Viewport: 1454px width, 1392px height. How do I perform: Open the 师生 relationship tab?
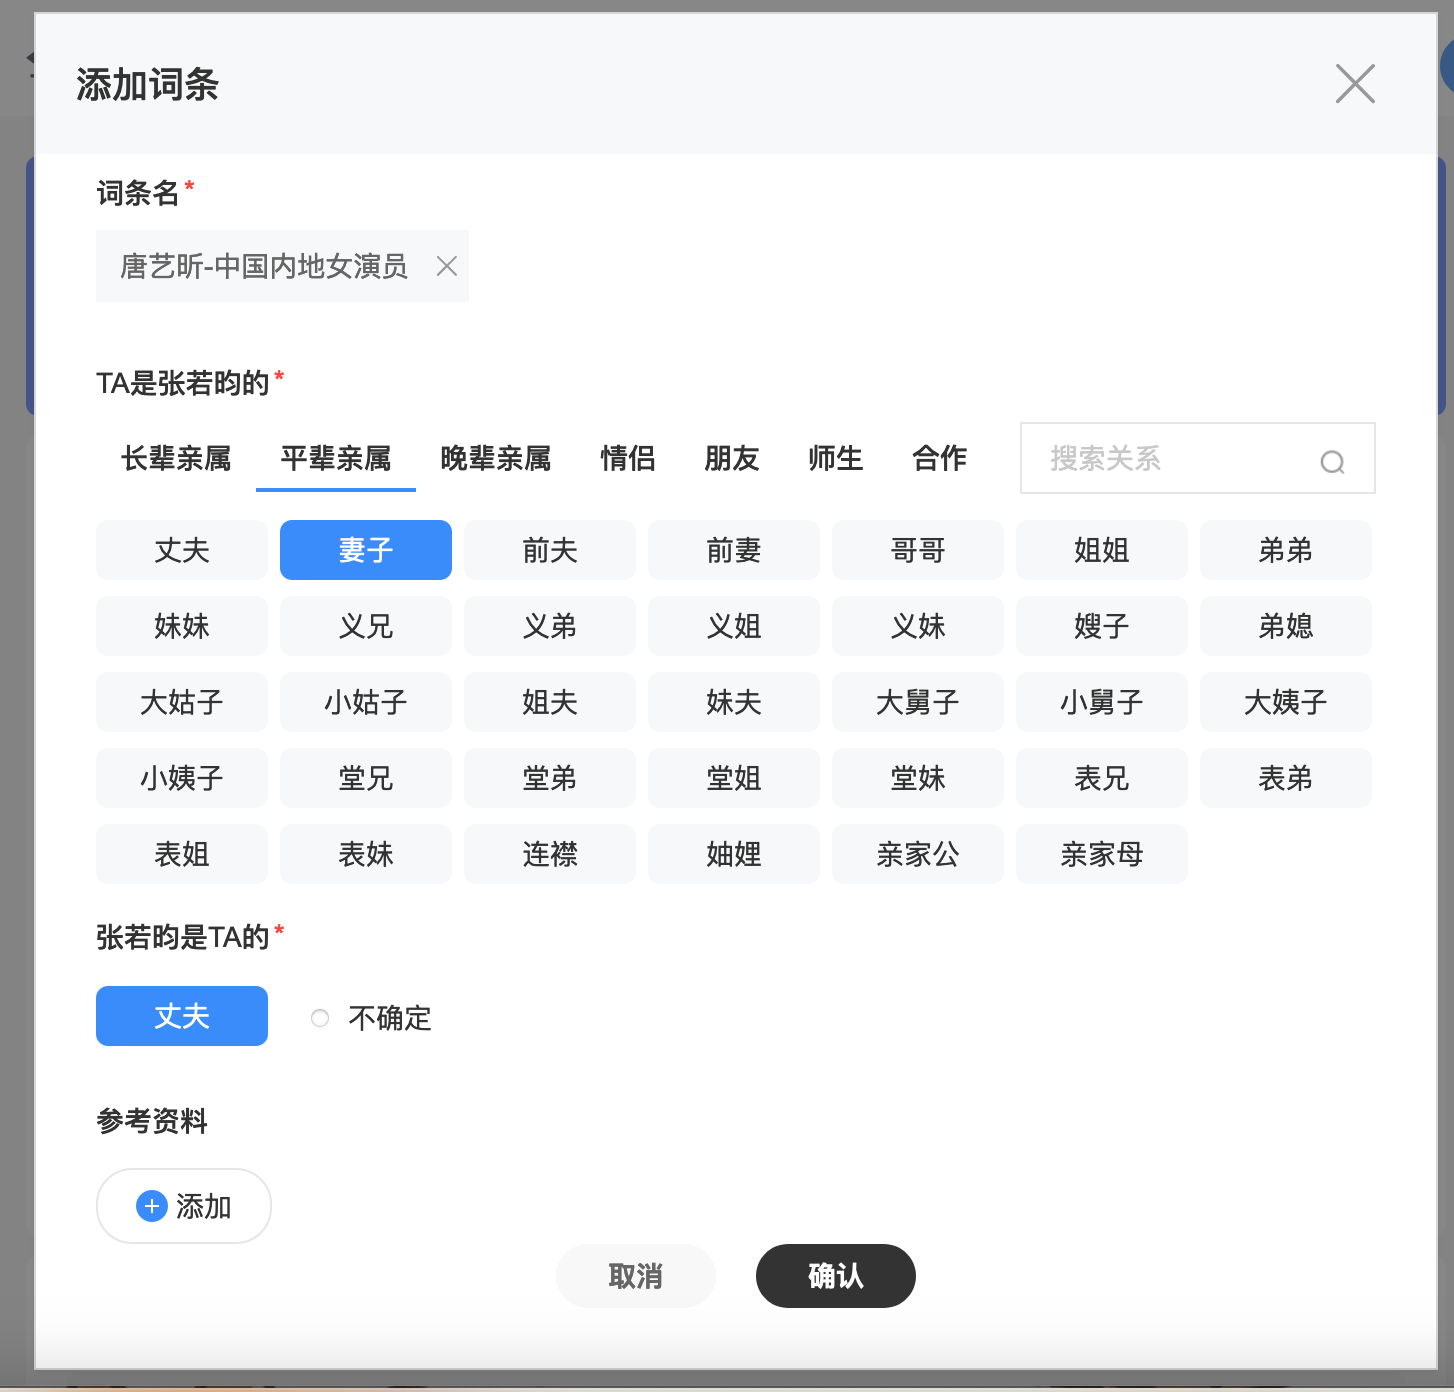click(836, 458)
